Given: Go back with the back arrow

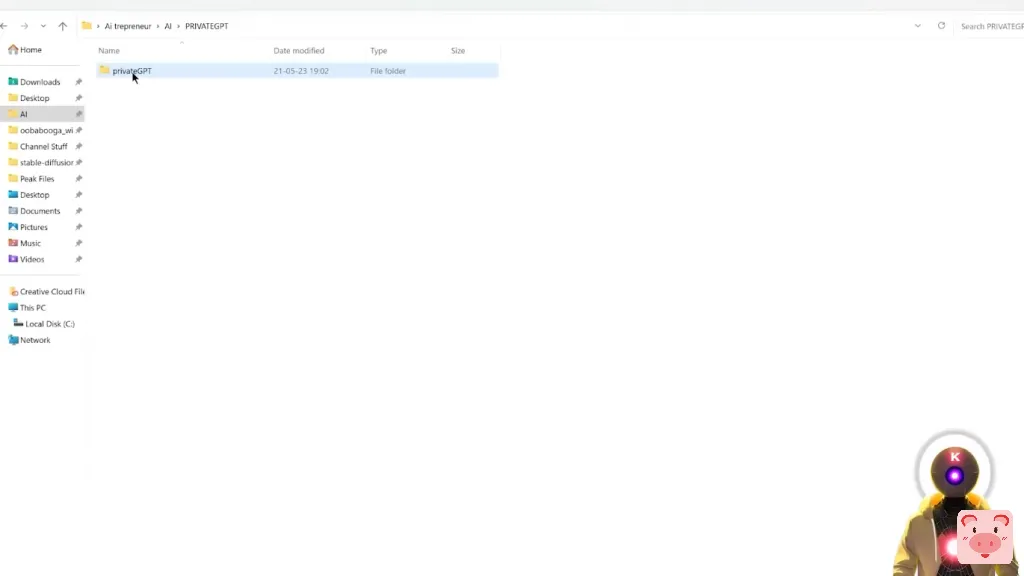Looking at the screenshot, I should pos(4,26).
